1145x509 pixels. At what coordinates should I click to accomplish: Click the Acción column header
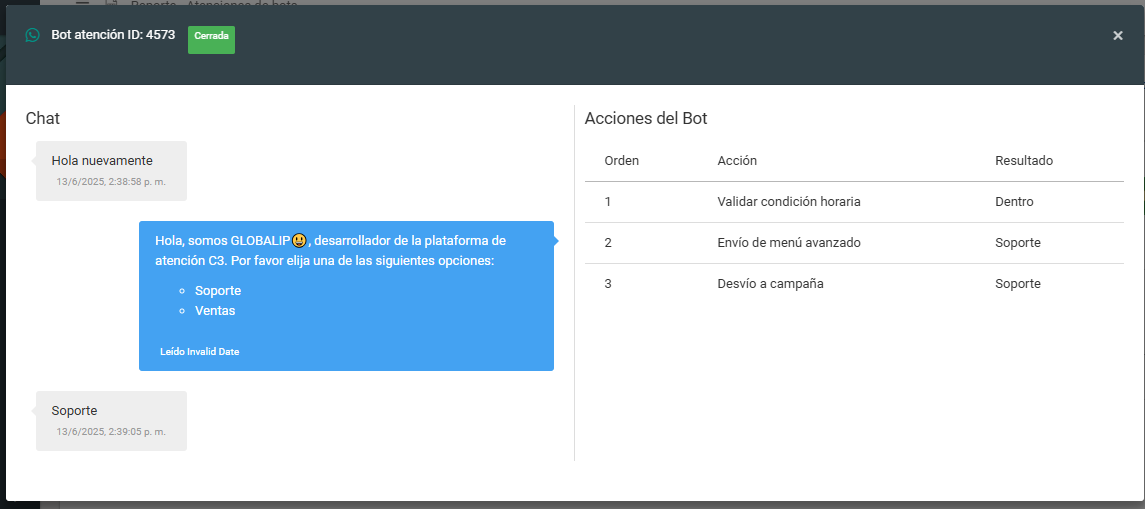tap(737, 161)
